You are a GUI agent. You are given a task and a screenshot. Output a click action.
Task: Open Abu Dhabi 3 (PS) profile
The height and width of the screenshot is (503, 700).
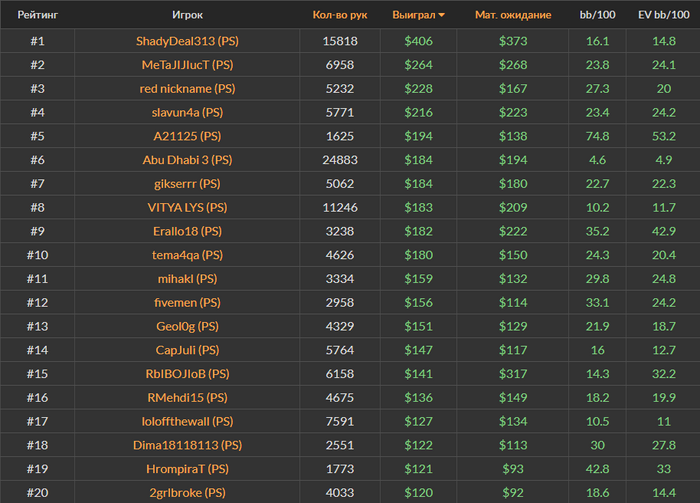tap(187, 160)
